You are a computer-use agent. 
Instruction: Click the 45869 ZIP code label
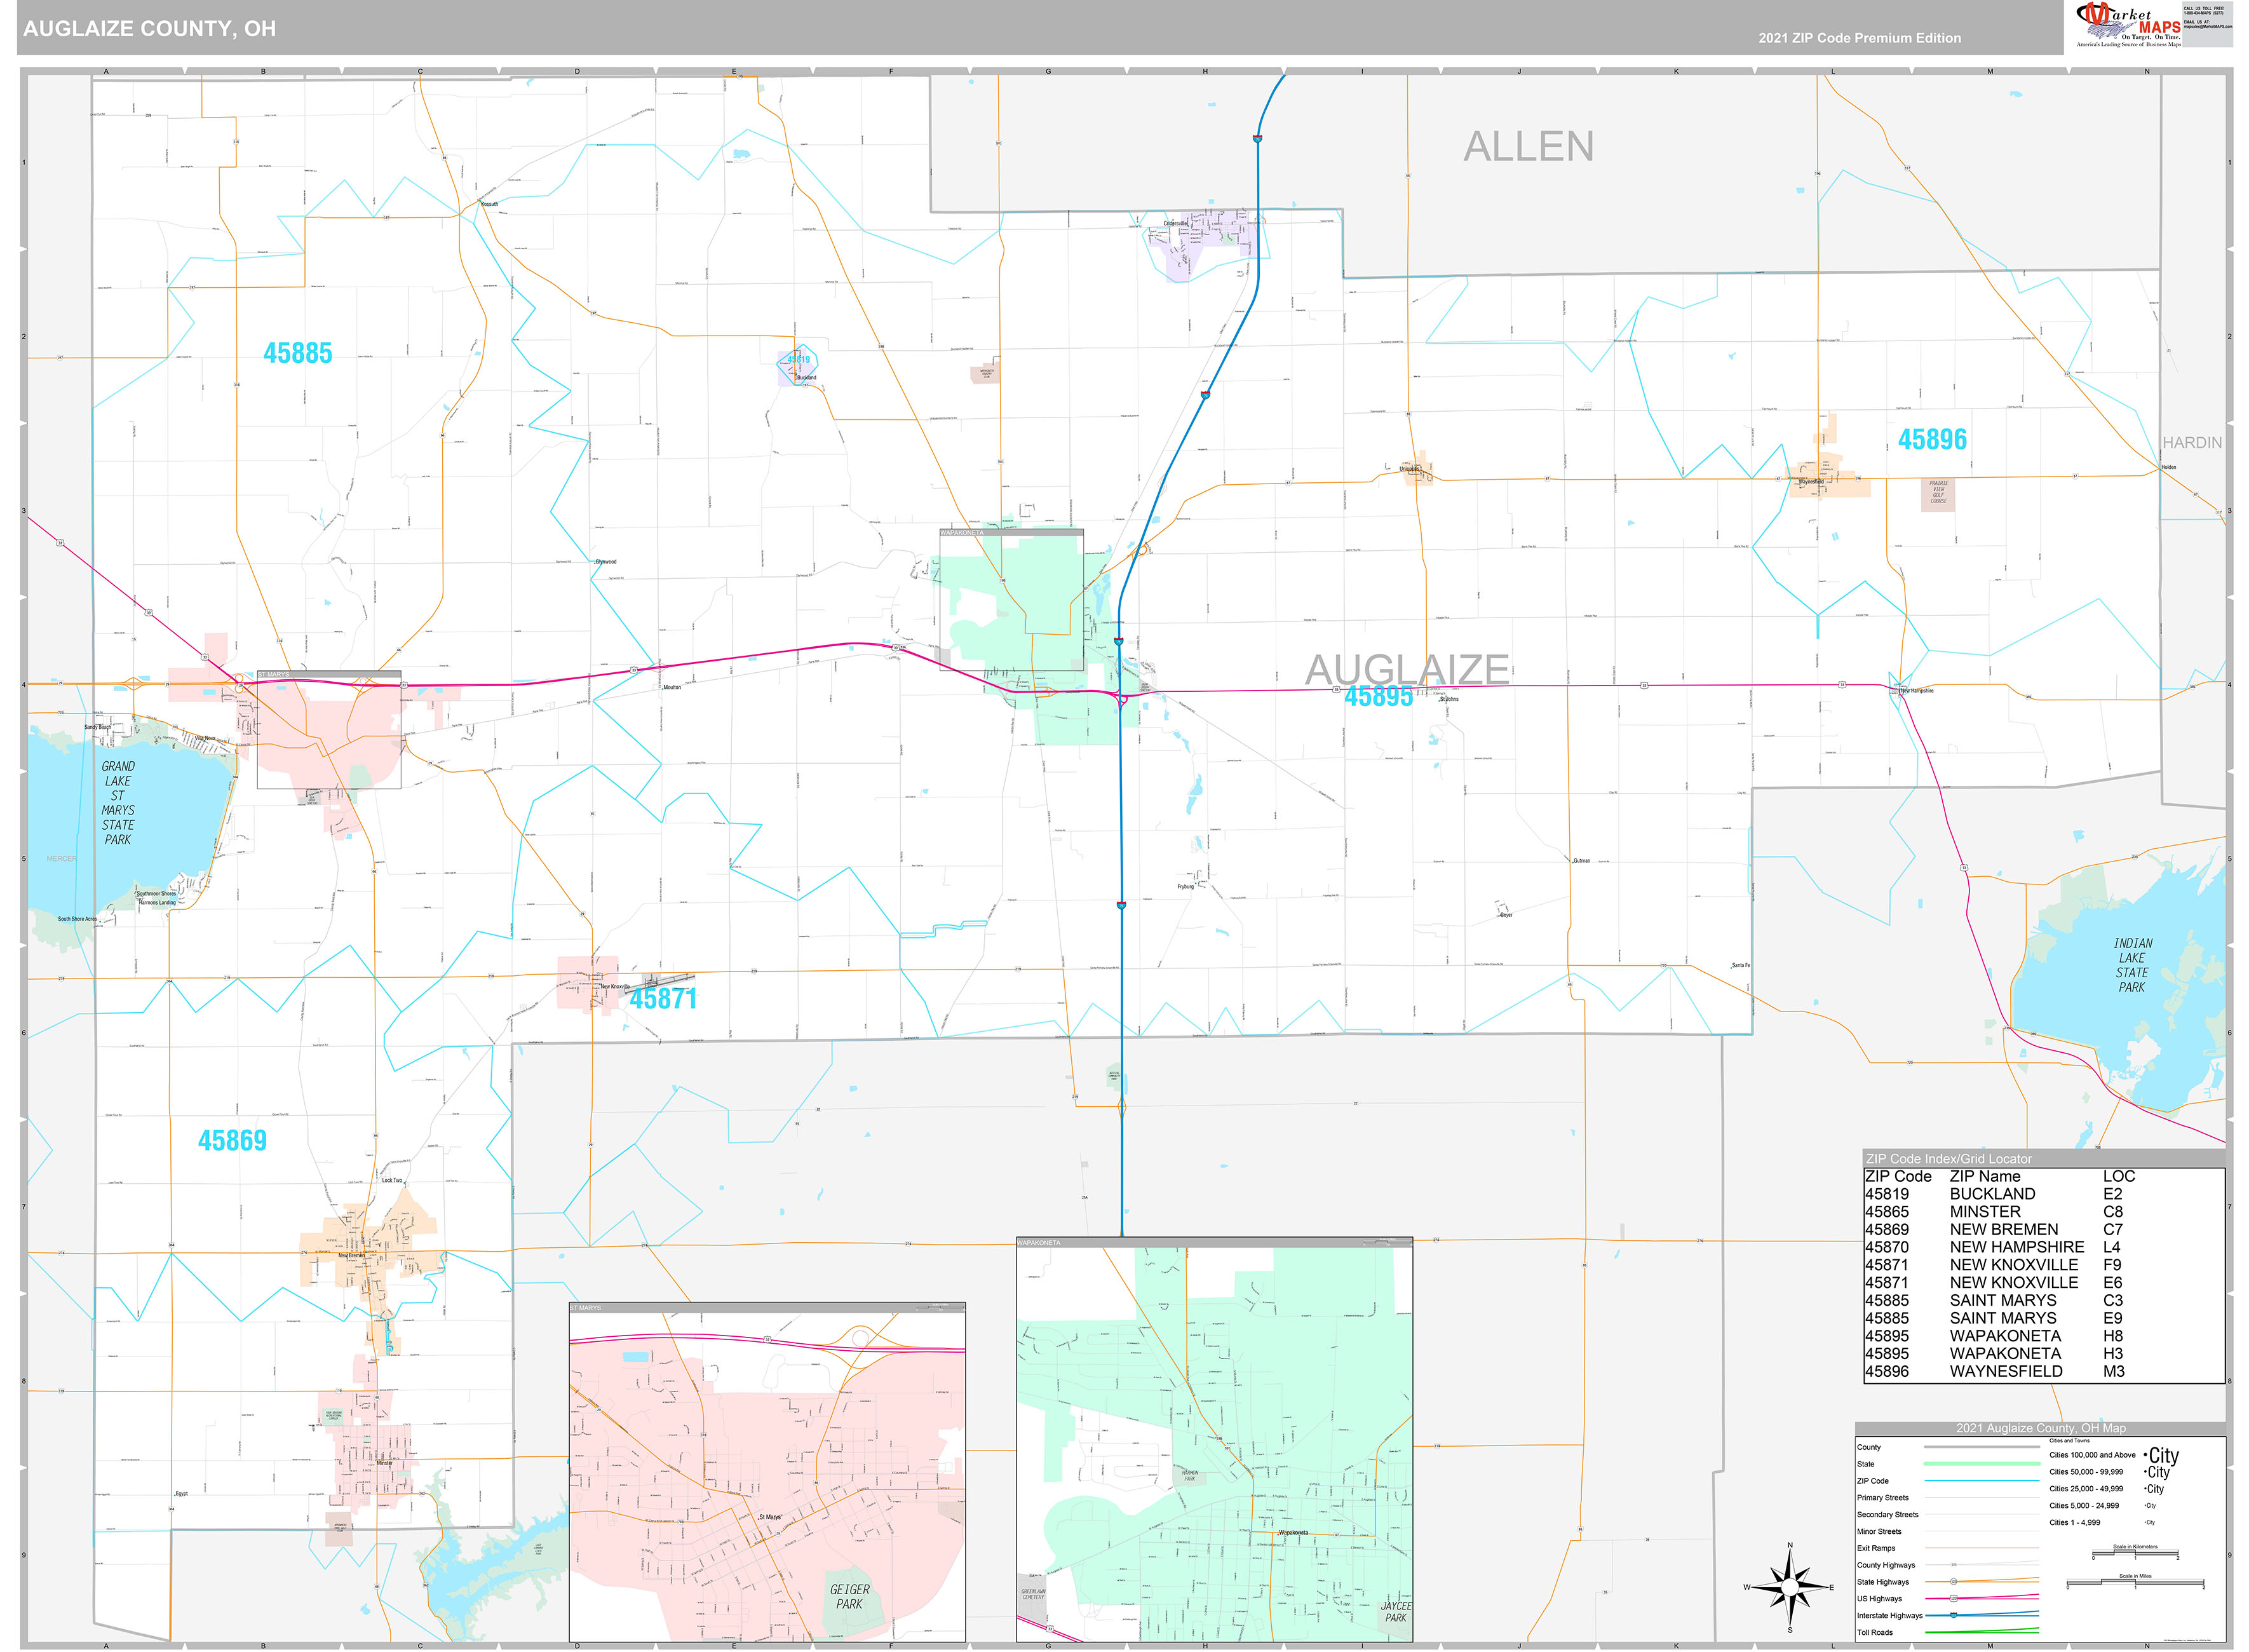click(x=232, y=1140)
